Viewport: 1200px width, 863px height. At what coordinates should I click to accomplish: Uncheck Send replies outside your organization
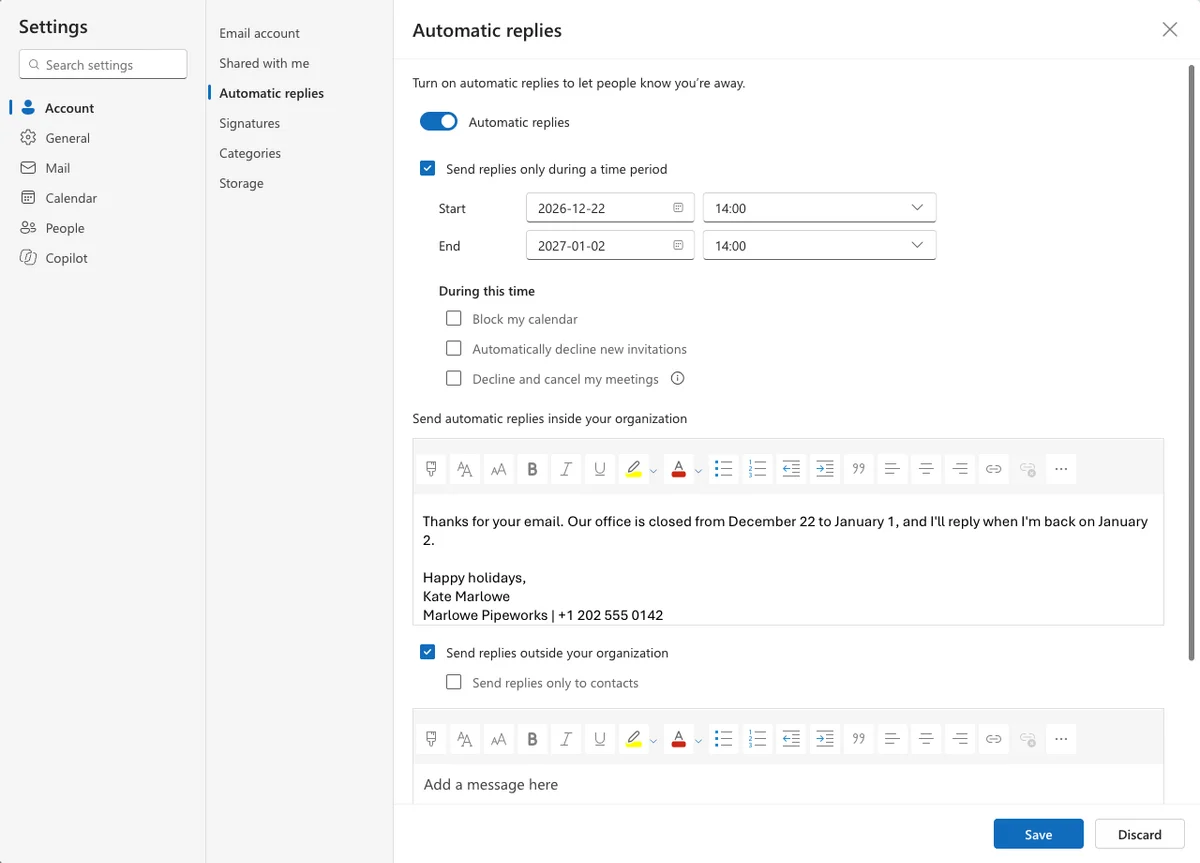click(x=428, y=653)
